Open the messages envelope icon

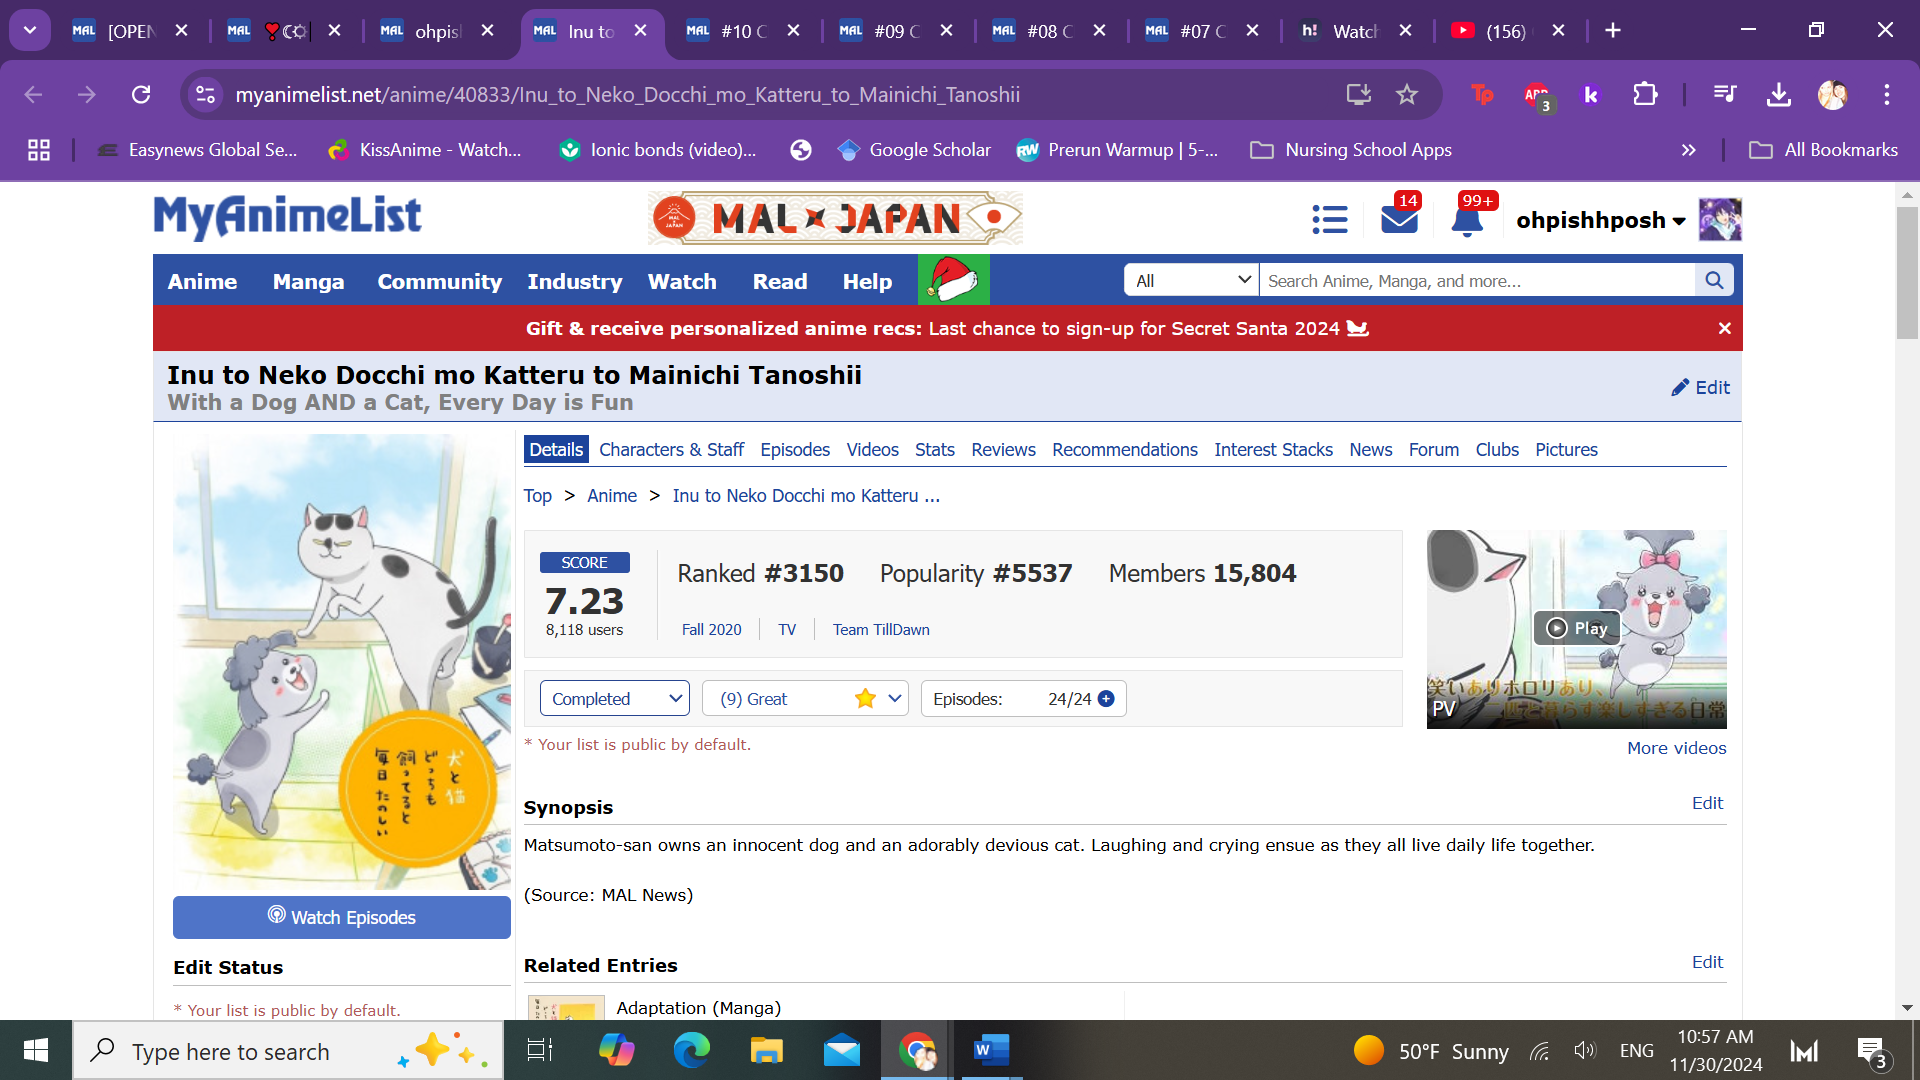point(1398,220)
